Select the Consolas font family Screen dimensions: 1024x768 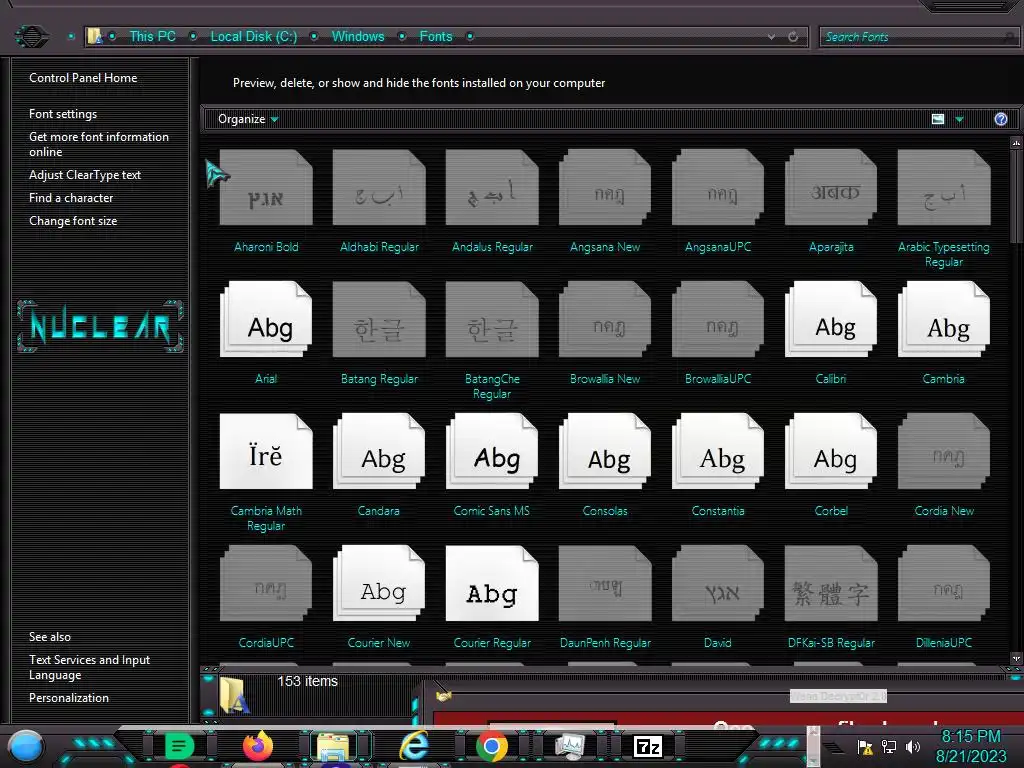pos(605,451)
